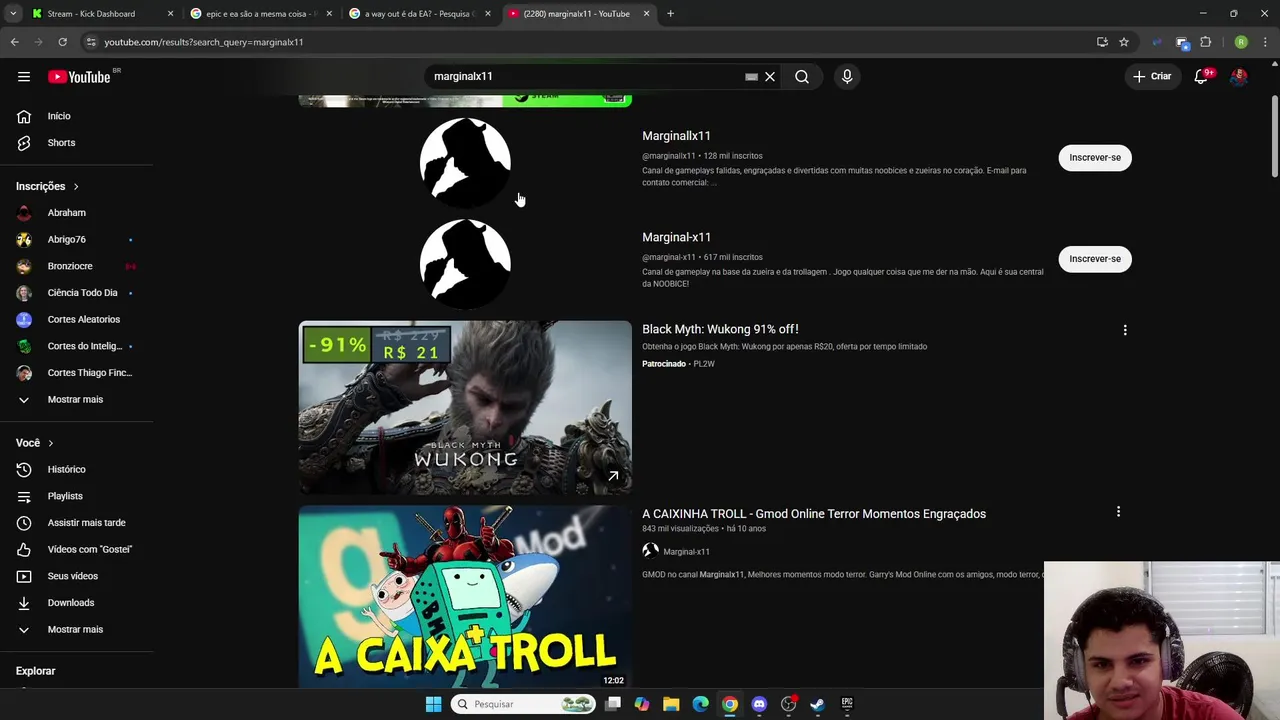Click the page vertical scrollbar
This screenshot has width=1280, height=720.
pyautogui.click(x=1274, y=137)
